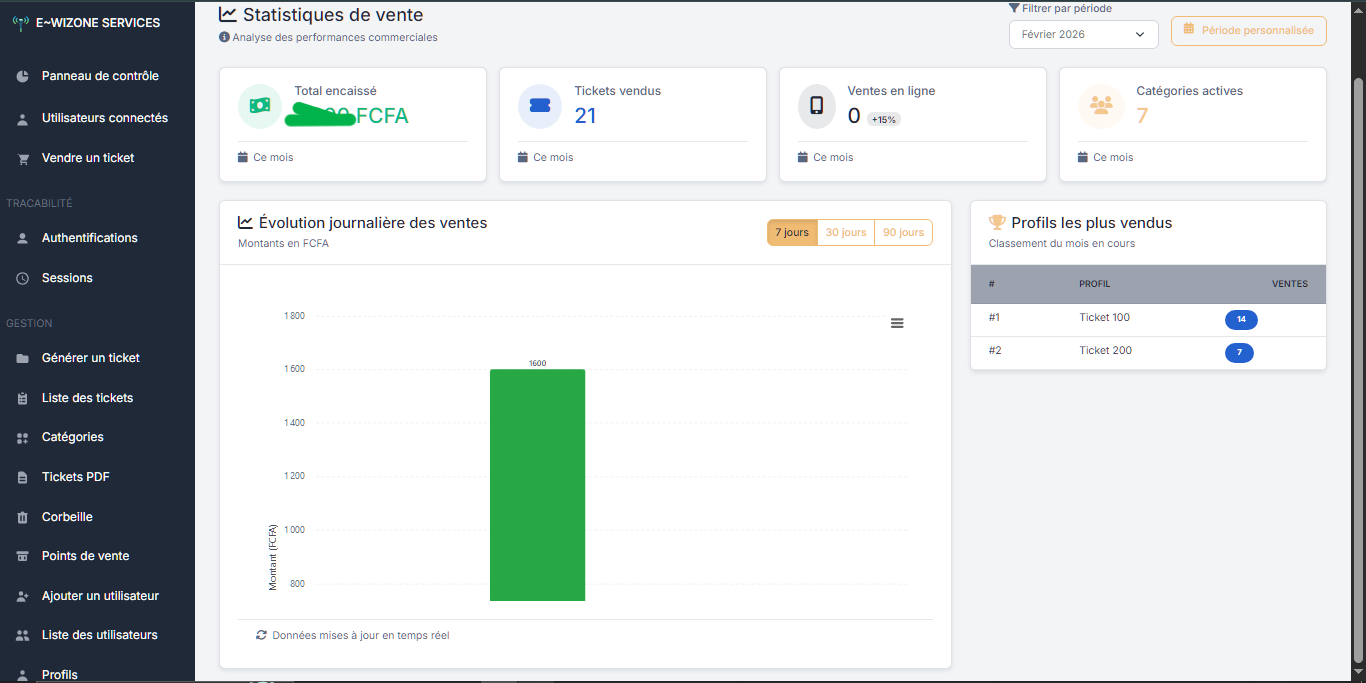Click the Période personnalisée button
This screenshot has height=683, width=1366.
point(1248,31)
